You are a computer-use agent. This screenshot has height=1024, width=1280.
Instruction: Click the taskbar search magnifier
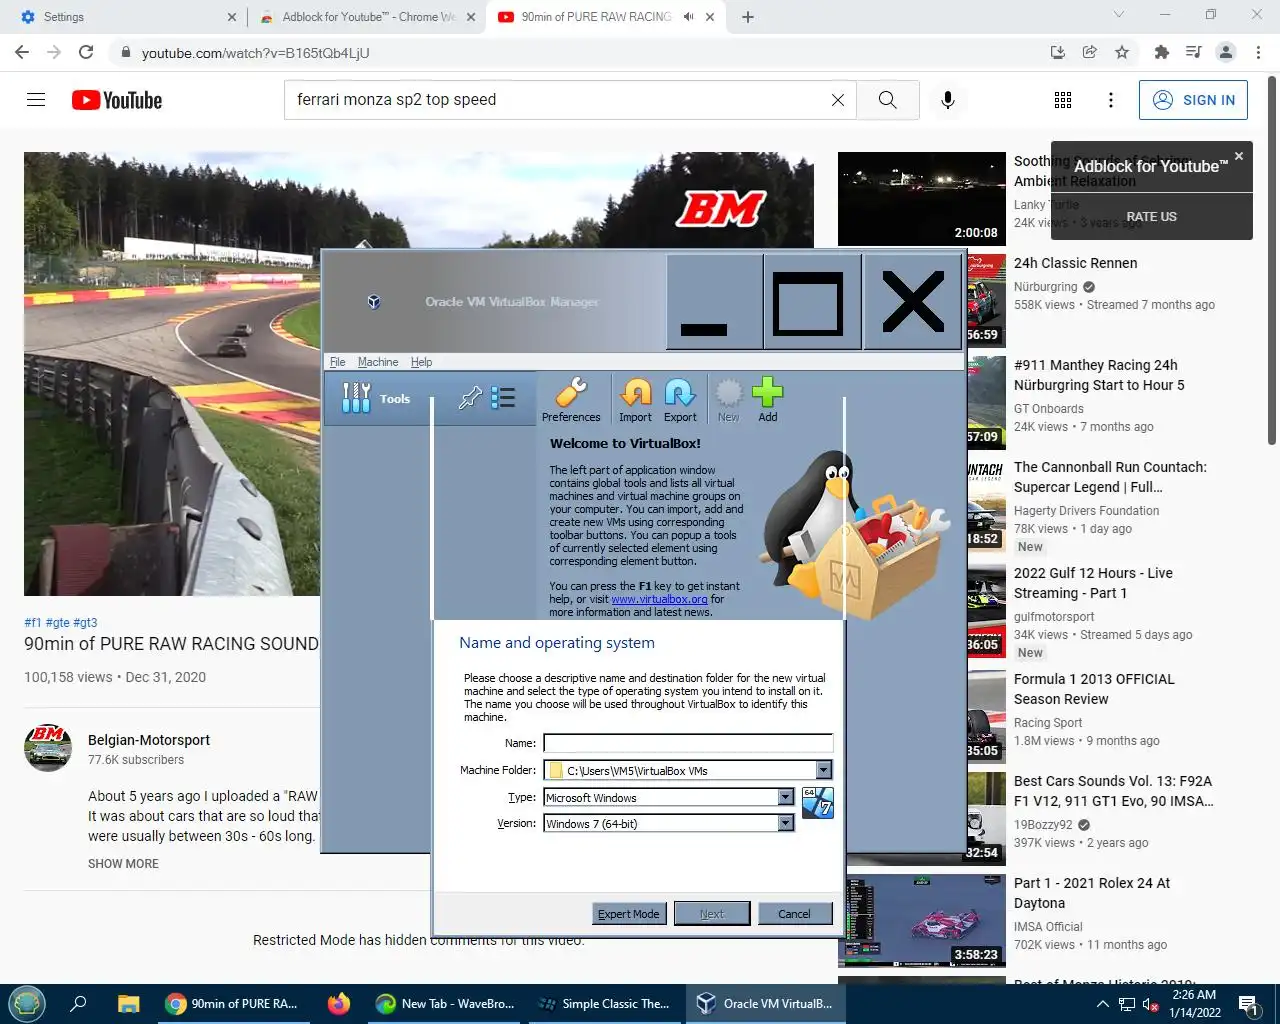tap(78, 1003)
